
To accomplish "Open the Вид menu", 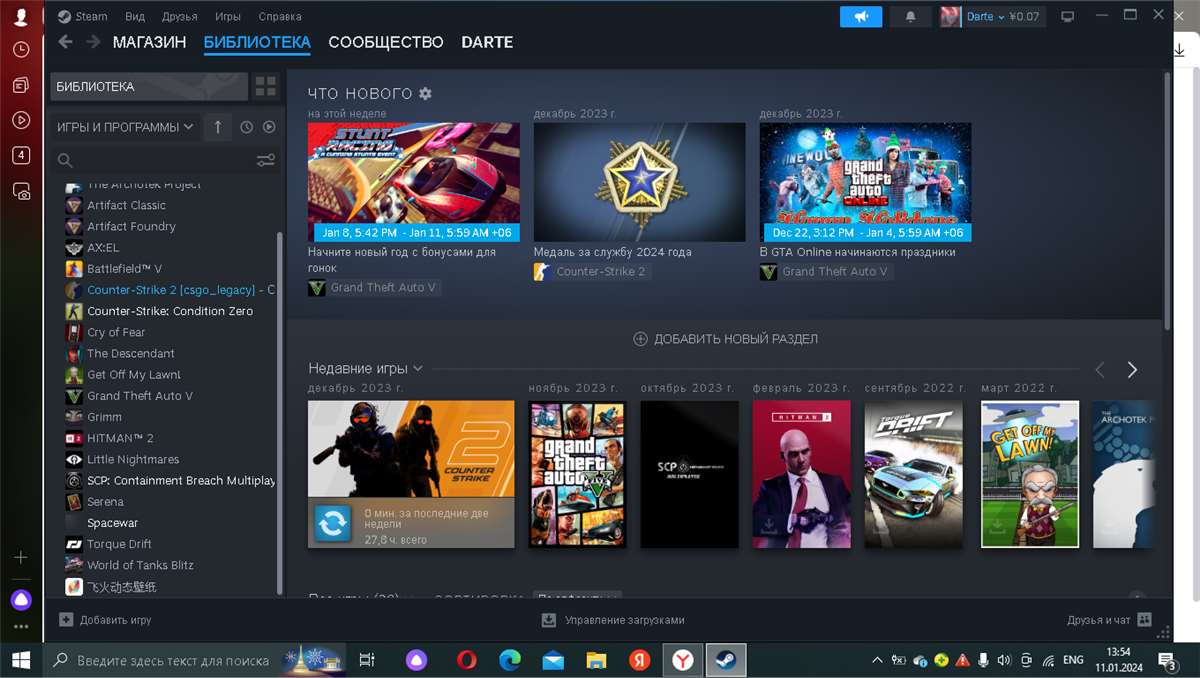I will 135,17.
